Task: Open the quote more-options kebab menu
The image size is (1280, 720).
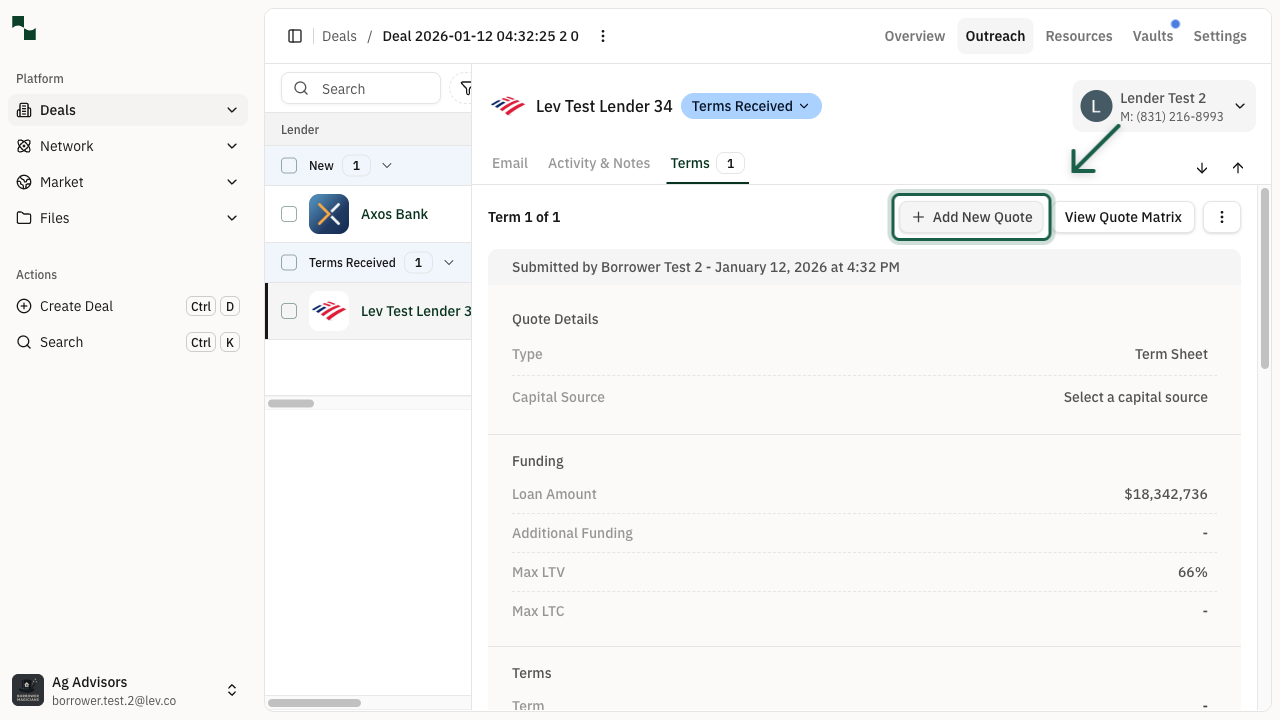Action: pos(1222,217)
